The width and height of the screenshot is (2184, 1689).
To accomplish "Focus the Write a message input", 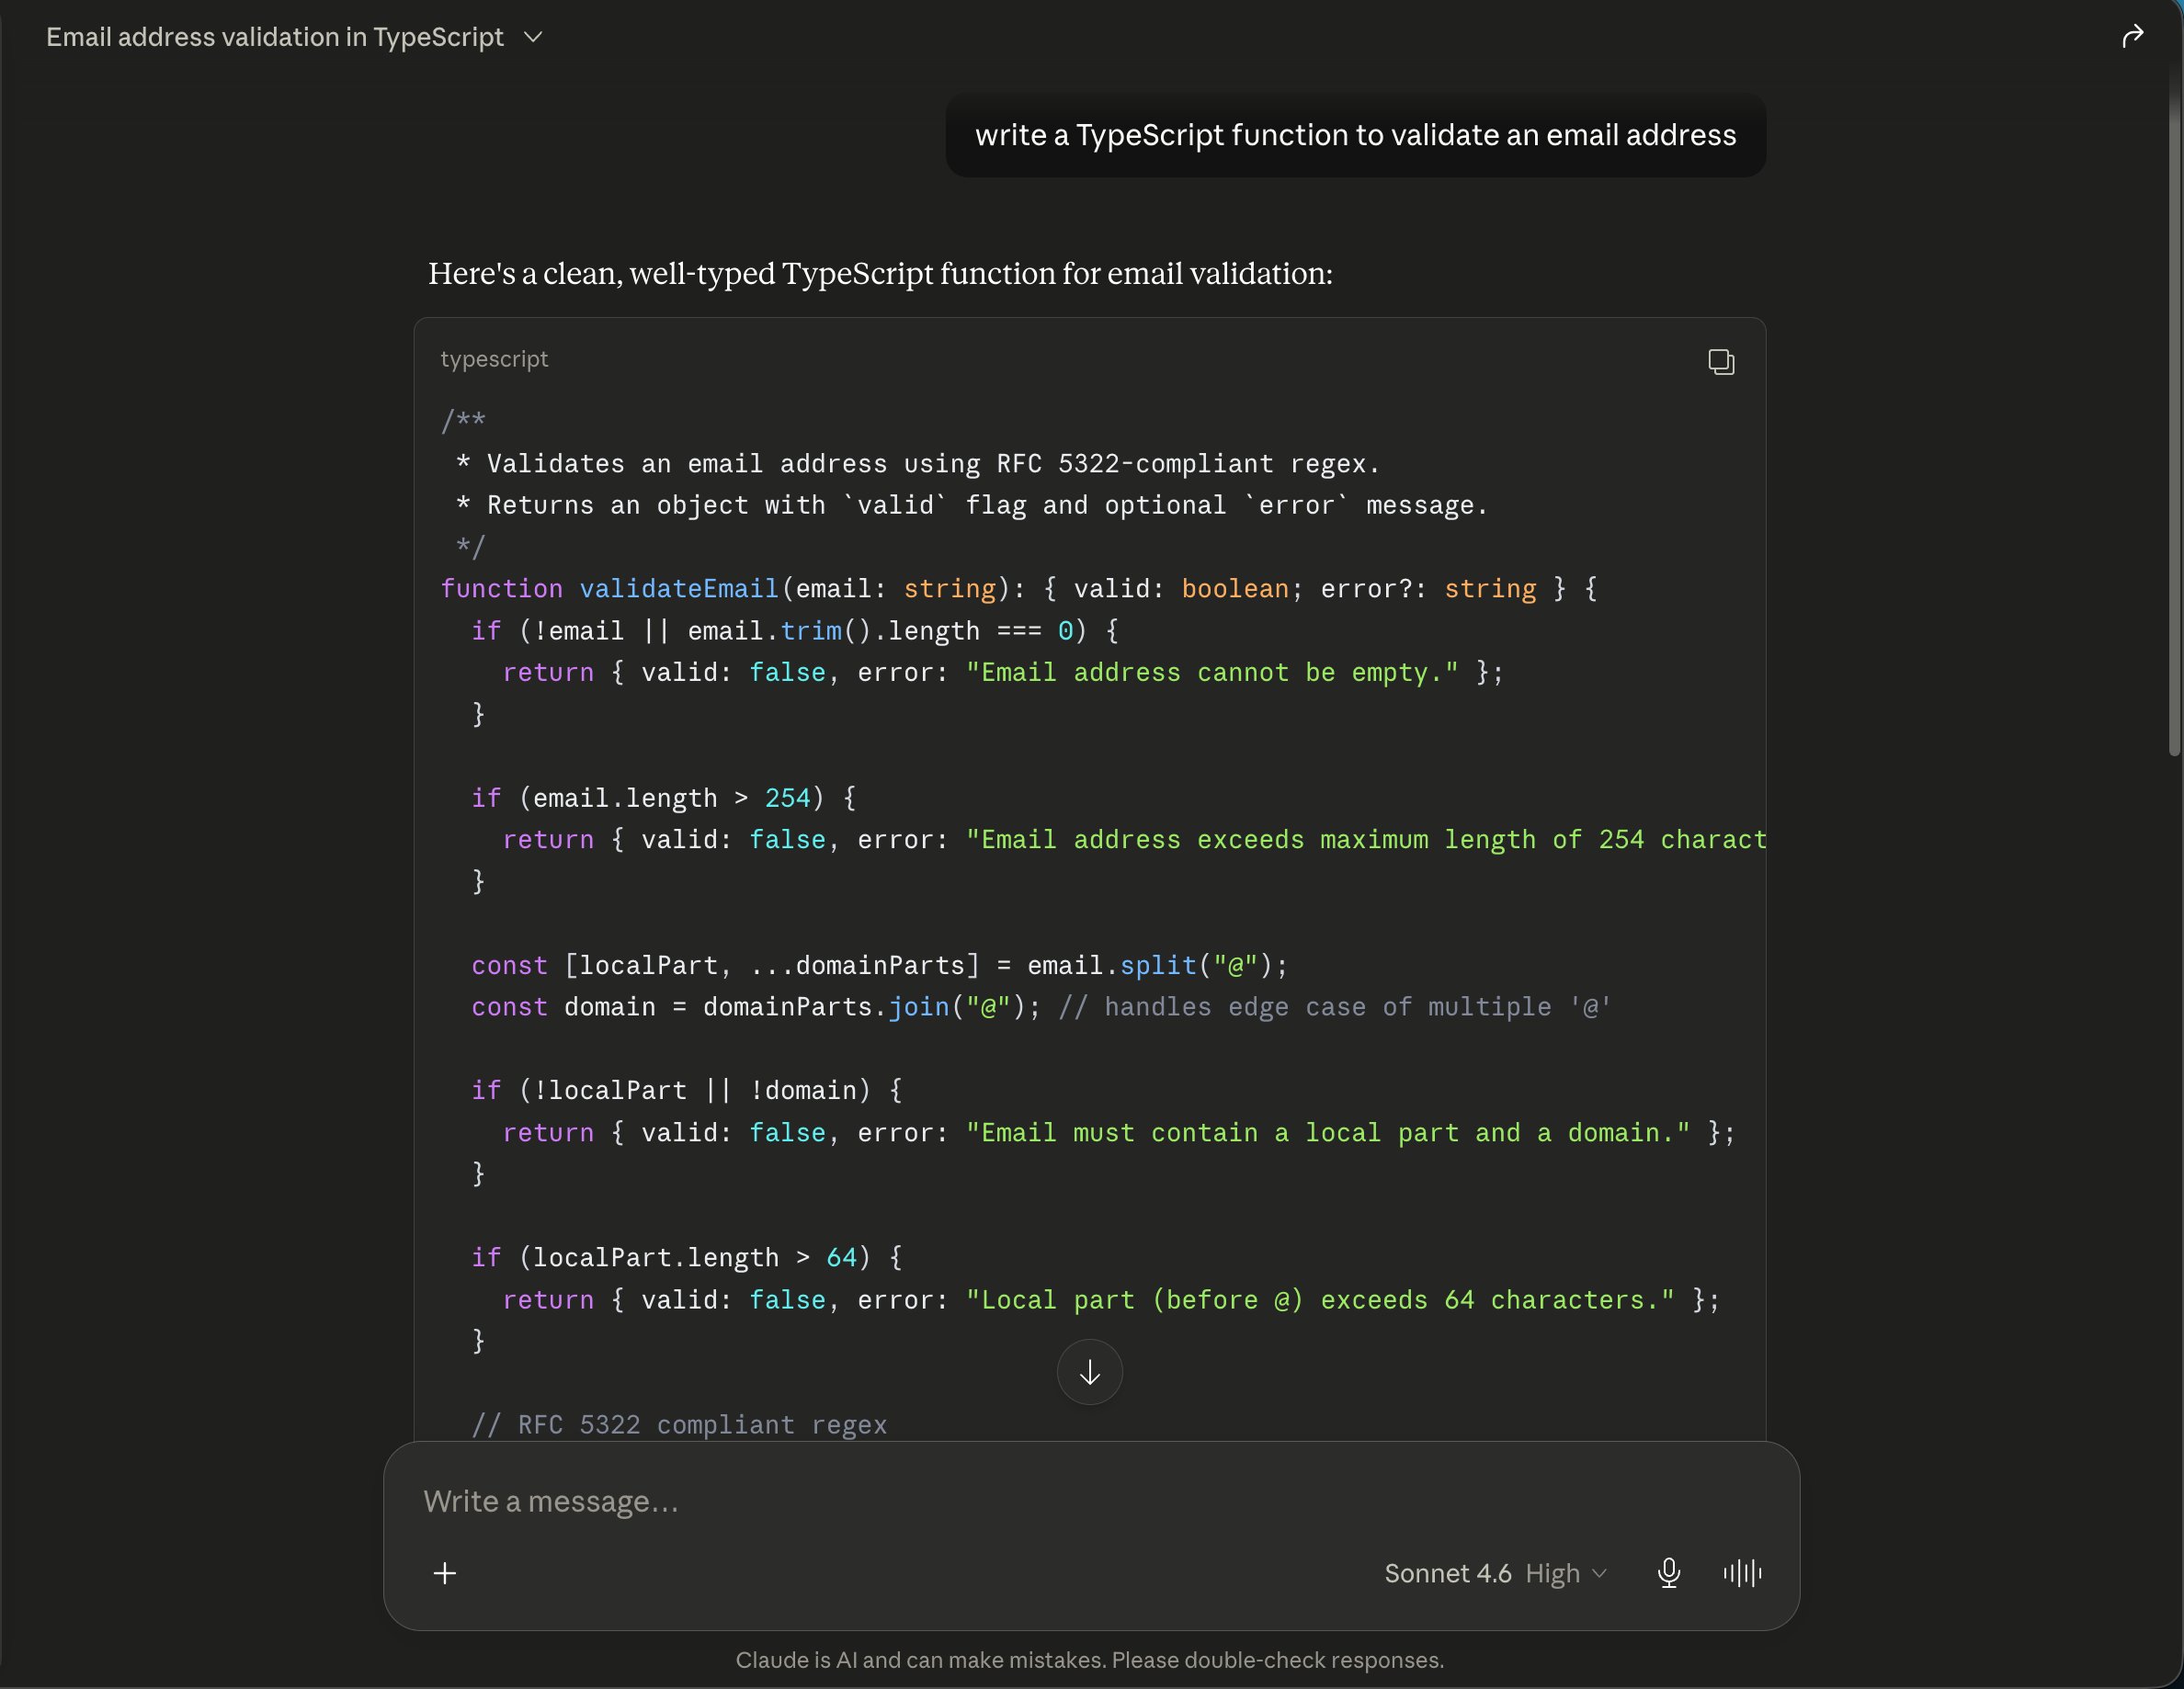I will [1090, 1501].
